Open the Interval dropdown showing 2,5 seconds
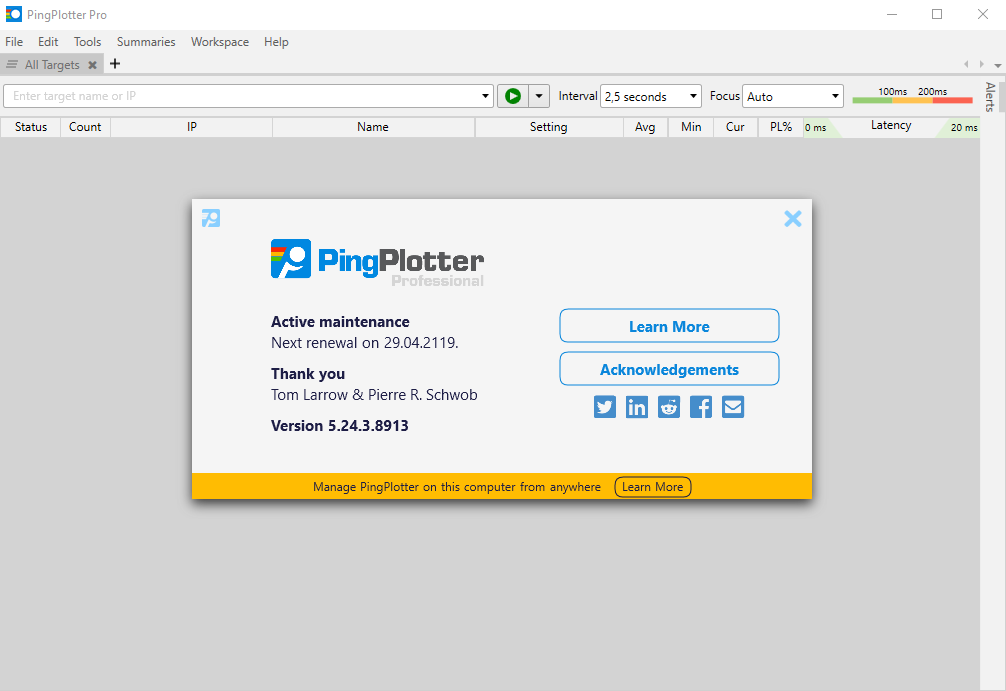 tap(651, 96)
